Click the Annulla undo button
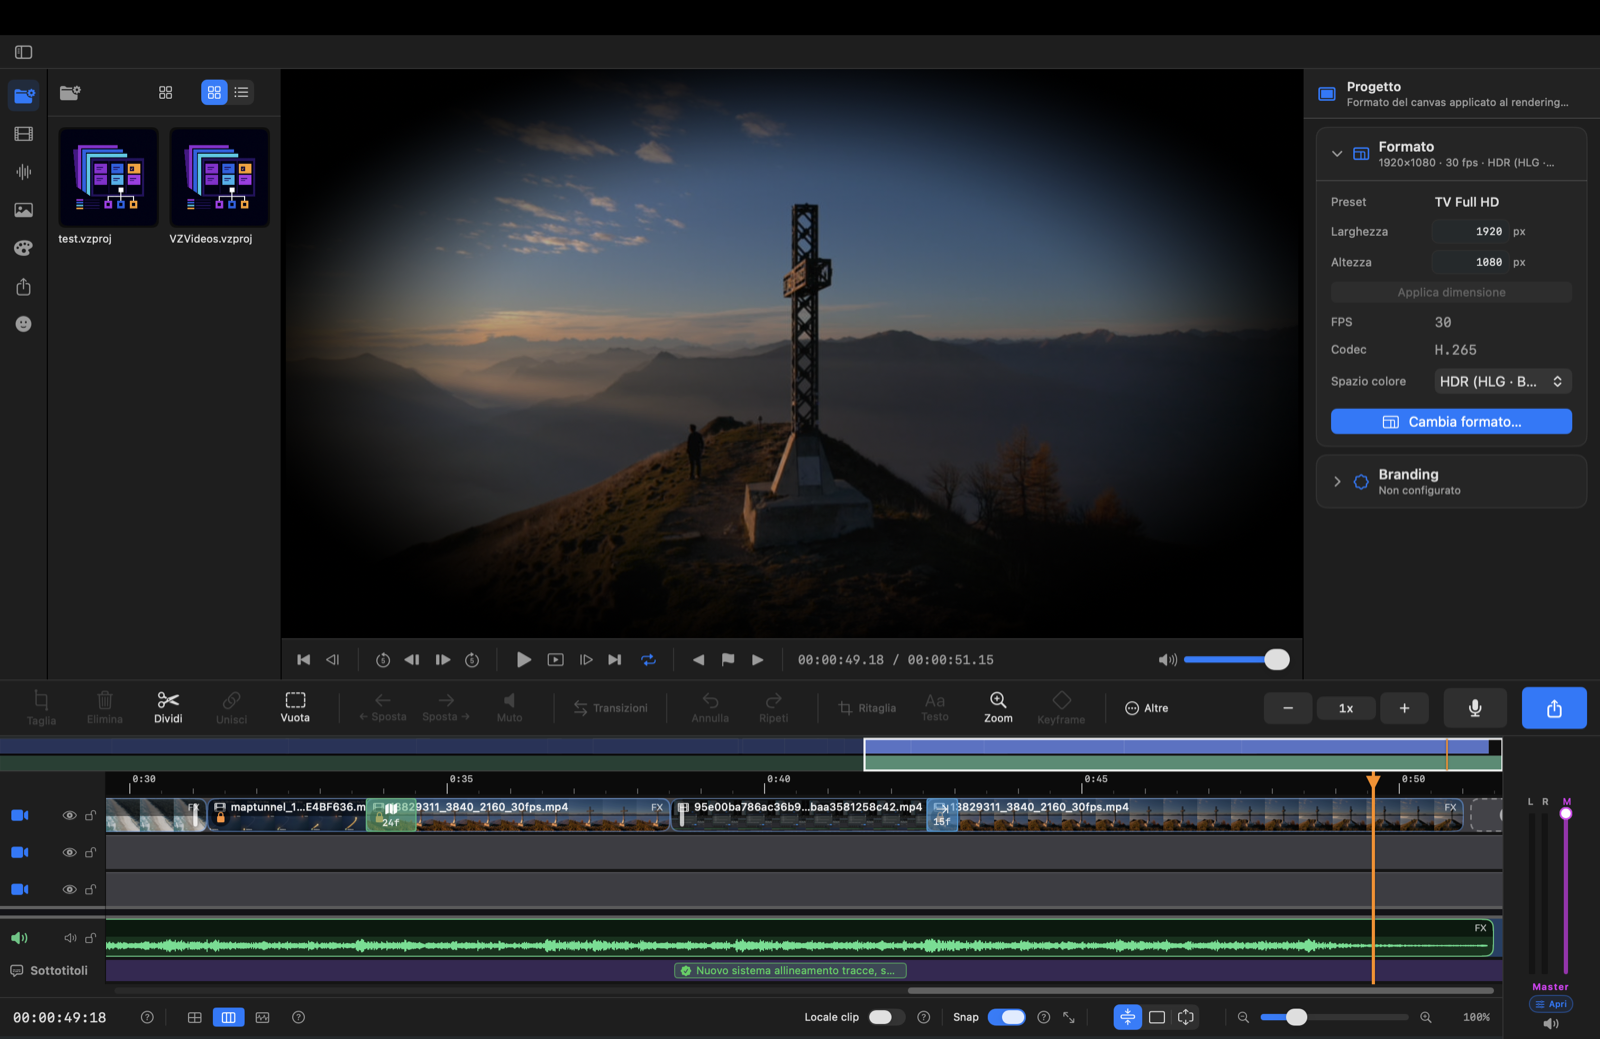This screenshot has height=1039, width=1600. pos(710,707)
